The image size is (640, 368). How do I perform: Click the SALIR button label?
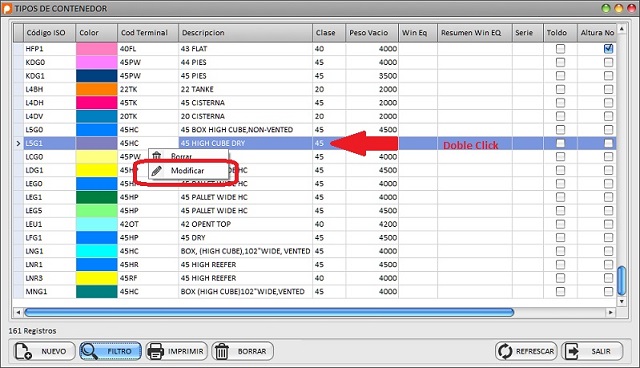click(601, 351)
